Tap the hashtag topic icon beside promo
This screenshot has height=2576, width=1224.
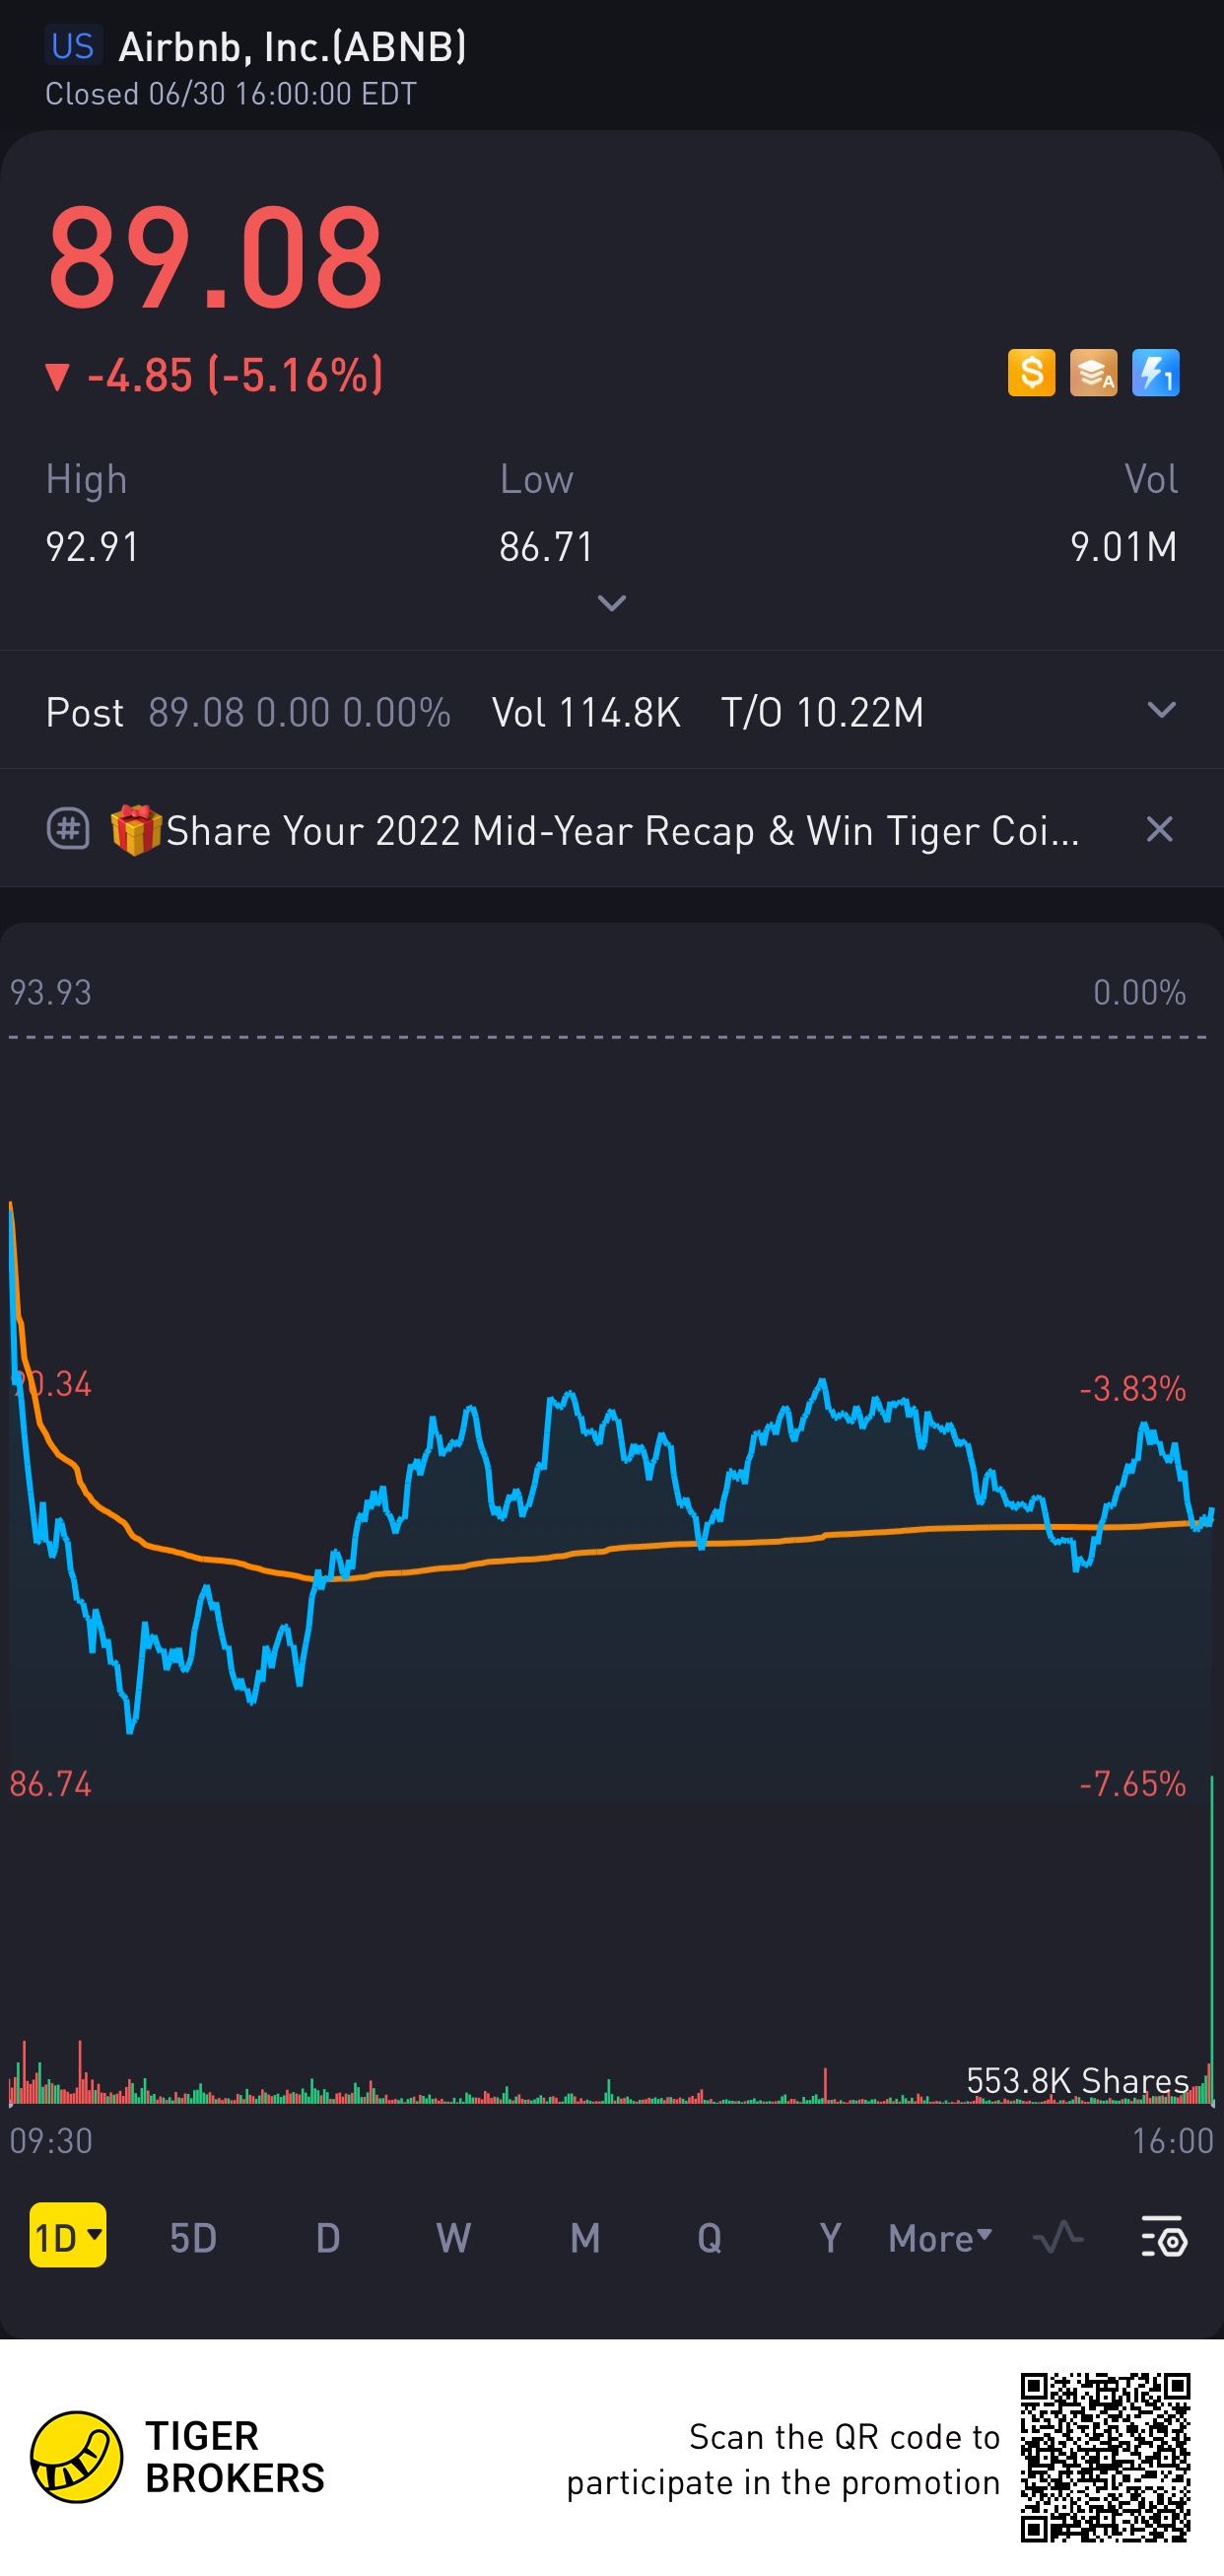[x=68, y=829]
